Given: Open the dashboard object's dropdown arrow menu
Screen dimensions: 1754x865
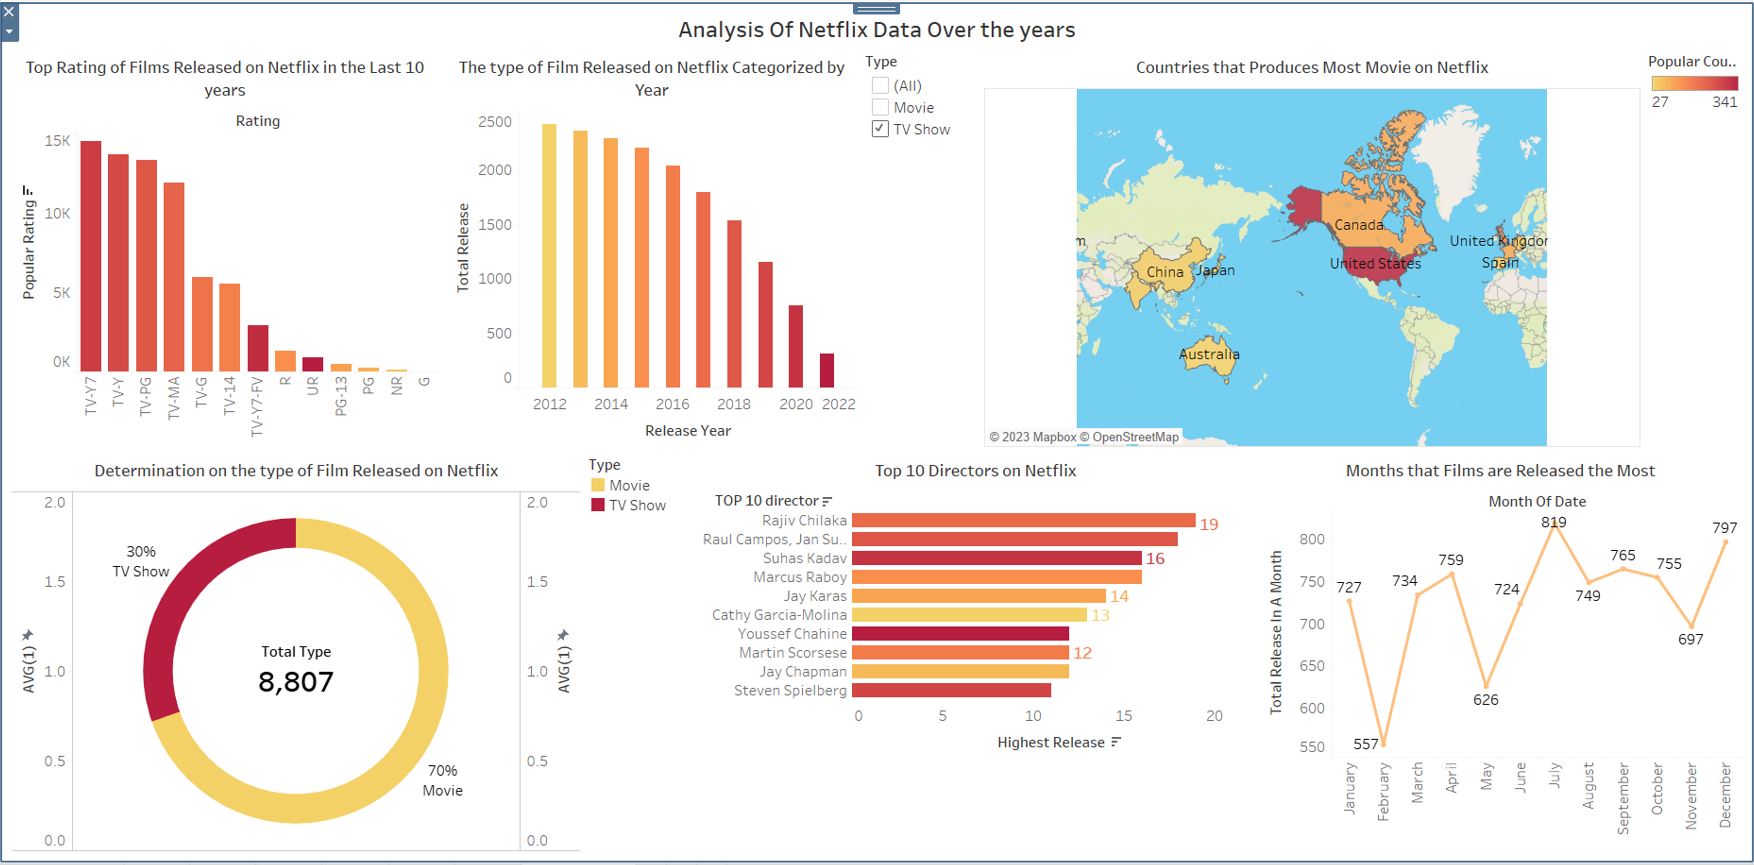Looking at the screenshot, I should (9, 32).
